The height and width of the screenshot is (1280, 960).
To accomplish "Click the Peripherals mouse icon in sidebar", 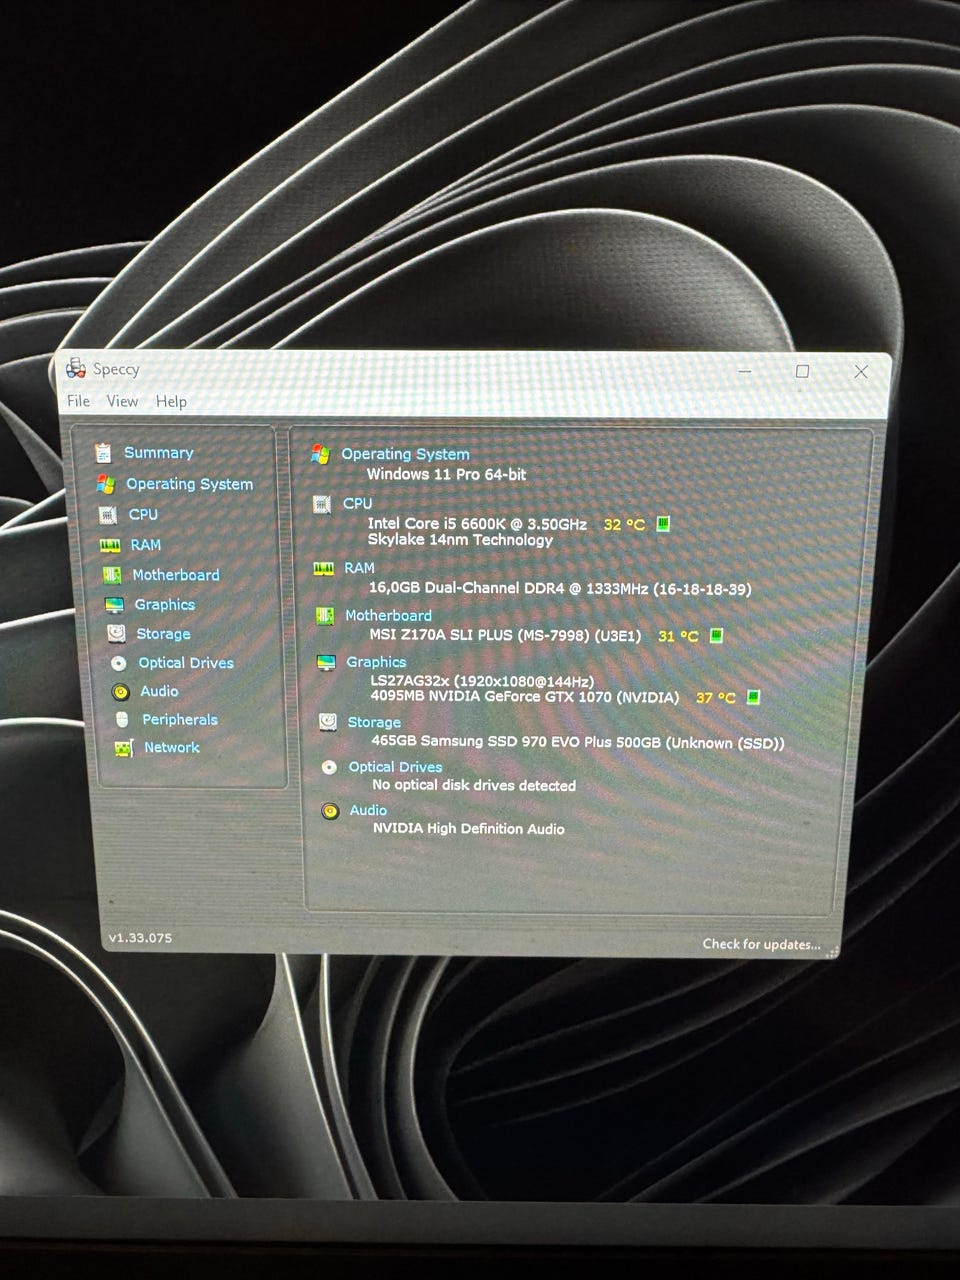I will click(x=122, y=720).
